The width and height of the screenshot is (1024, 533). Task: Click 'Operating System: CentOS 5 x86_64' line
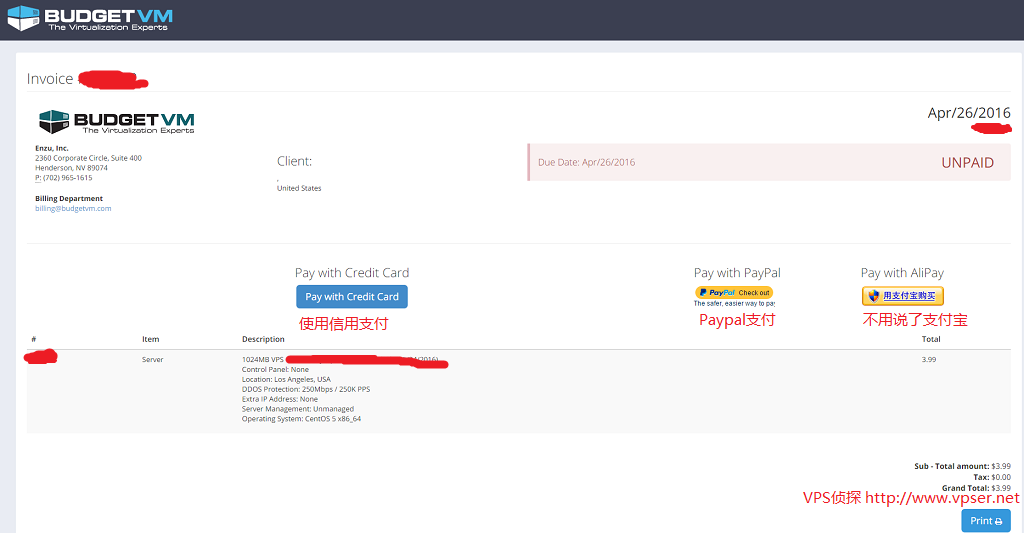301,419
